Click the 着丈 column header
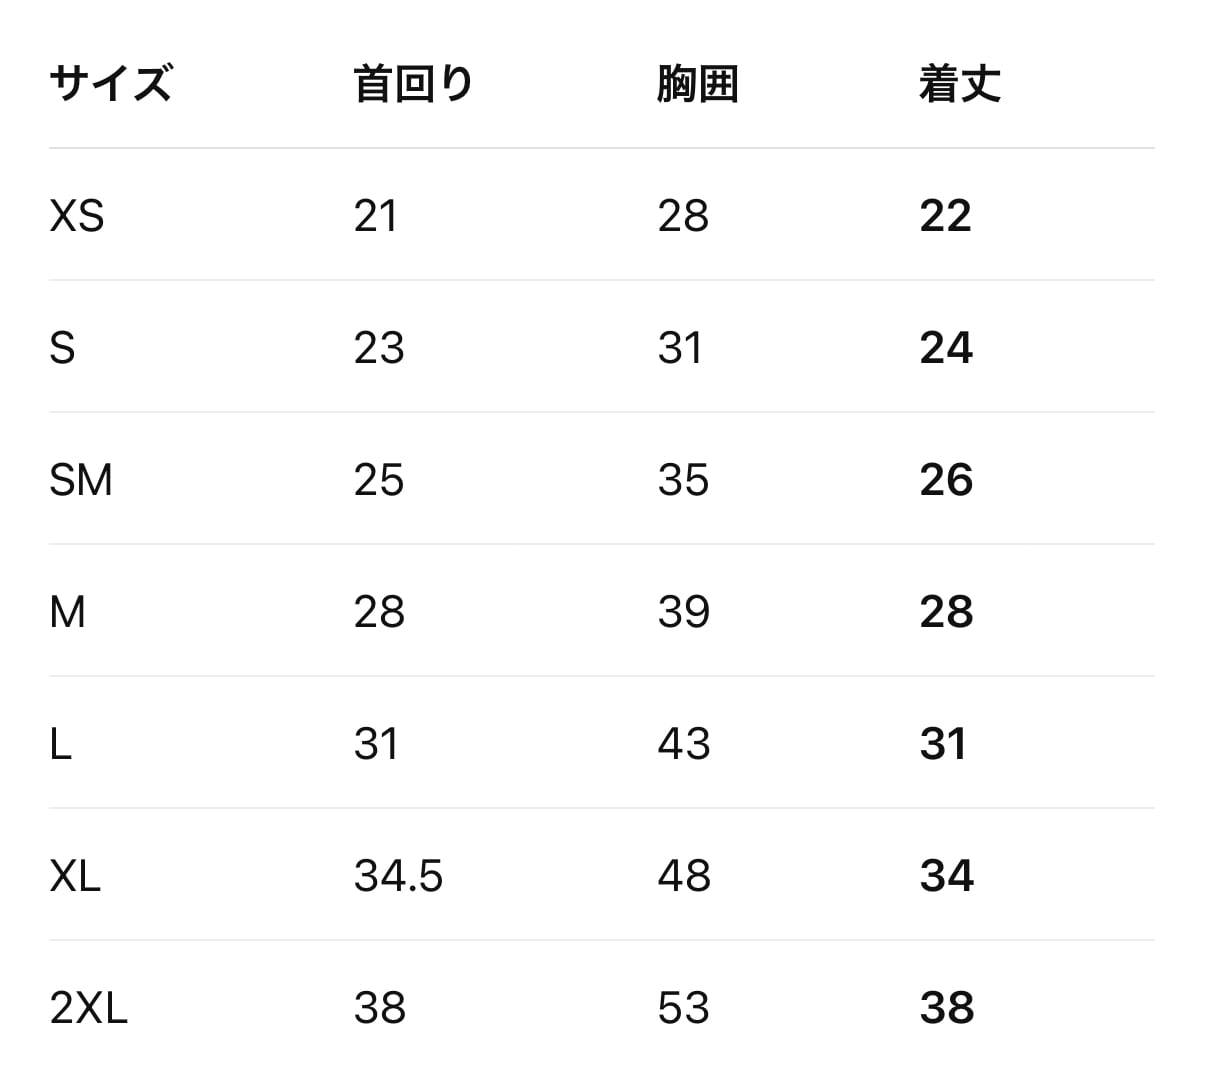Screen dimensions: 1206x1085 [x=960, y=83]
